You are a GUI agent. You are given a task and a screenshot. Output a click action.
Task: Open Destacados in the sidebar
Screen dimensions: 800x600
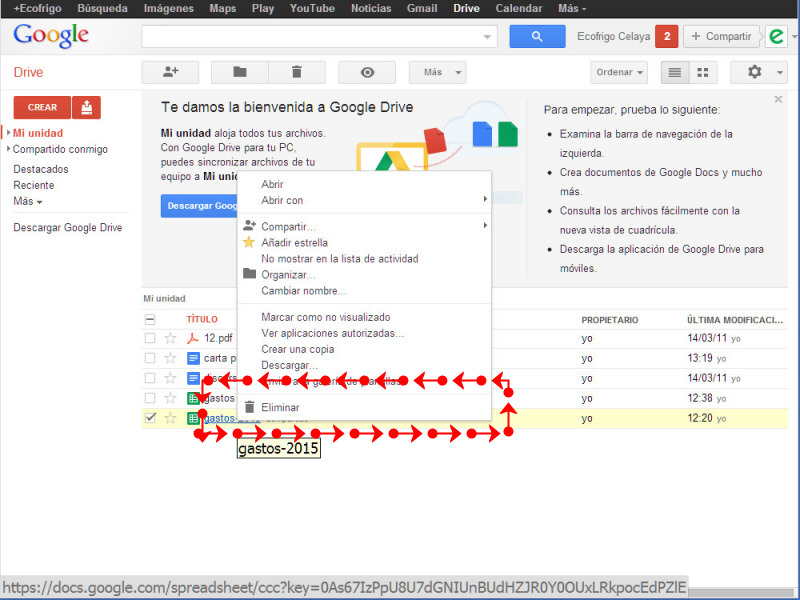(x=41, y=169)
